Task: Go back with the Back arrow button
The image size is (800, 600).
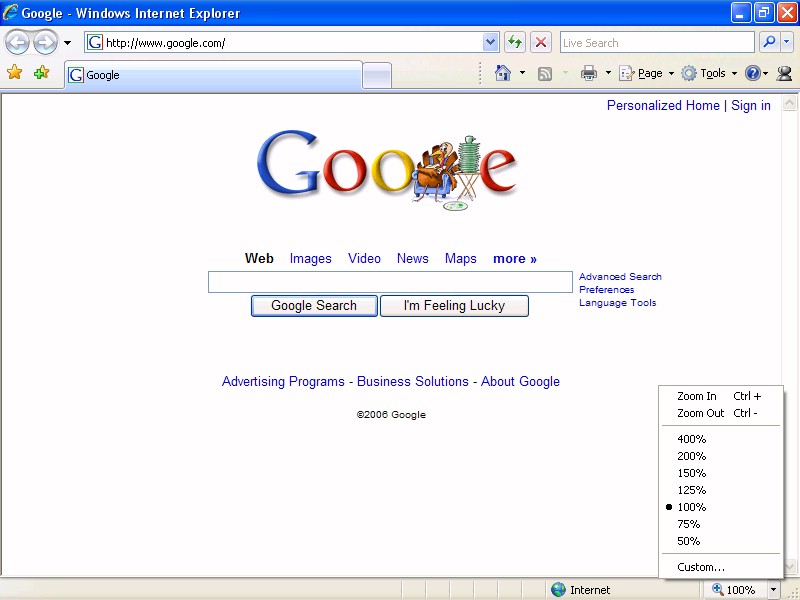Action: (x=17, y=42)
